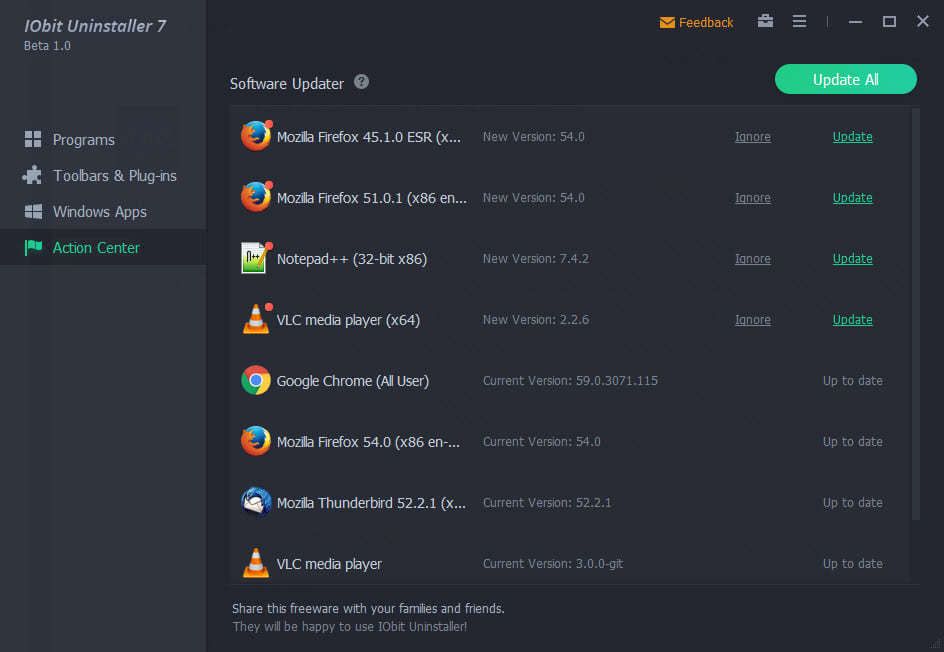Screen dimensions: 944x652
Task: Click the VLC media player (x64) cone icon
Action: point(256,319)
